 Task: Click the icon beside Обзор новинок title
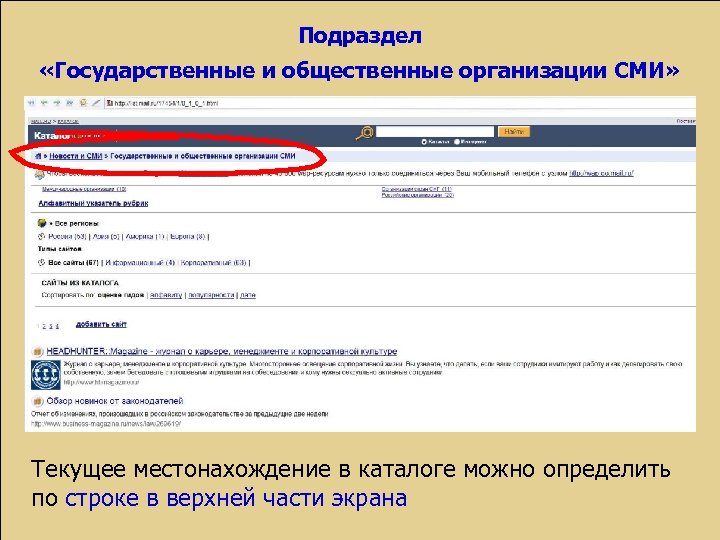(38, 401)
